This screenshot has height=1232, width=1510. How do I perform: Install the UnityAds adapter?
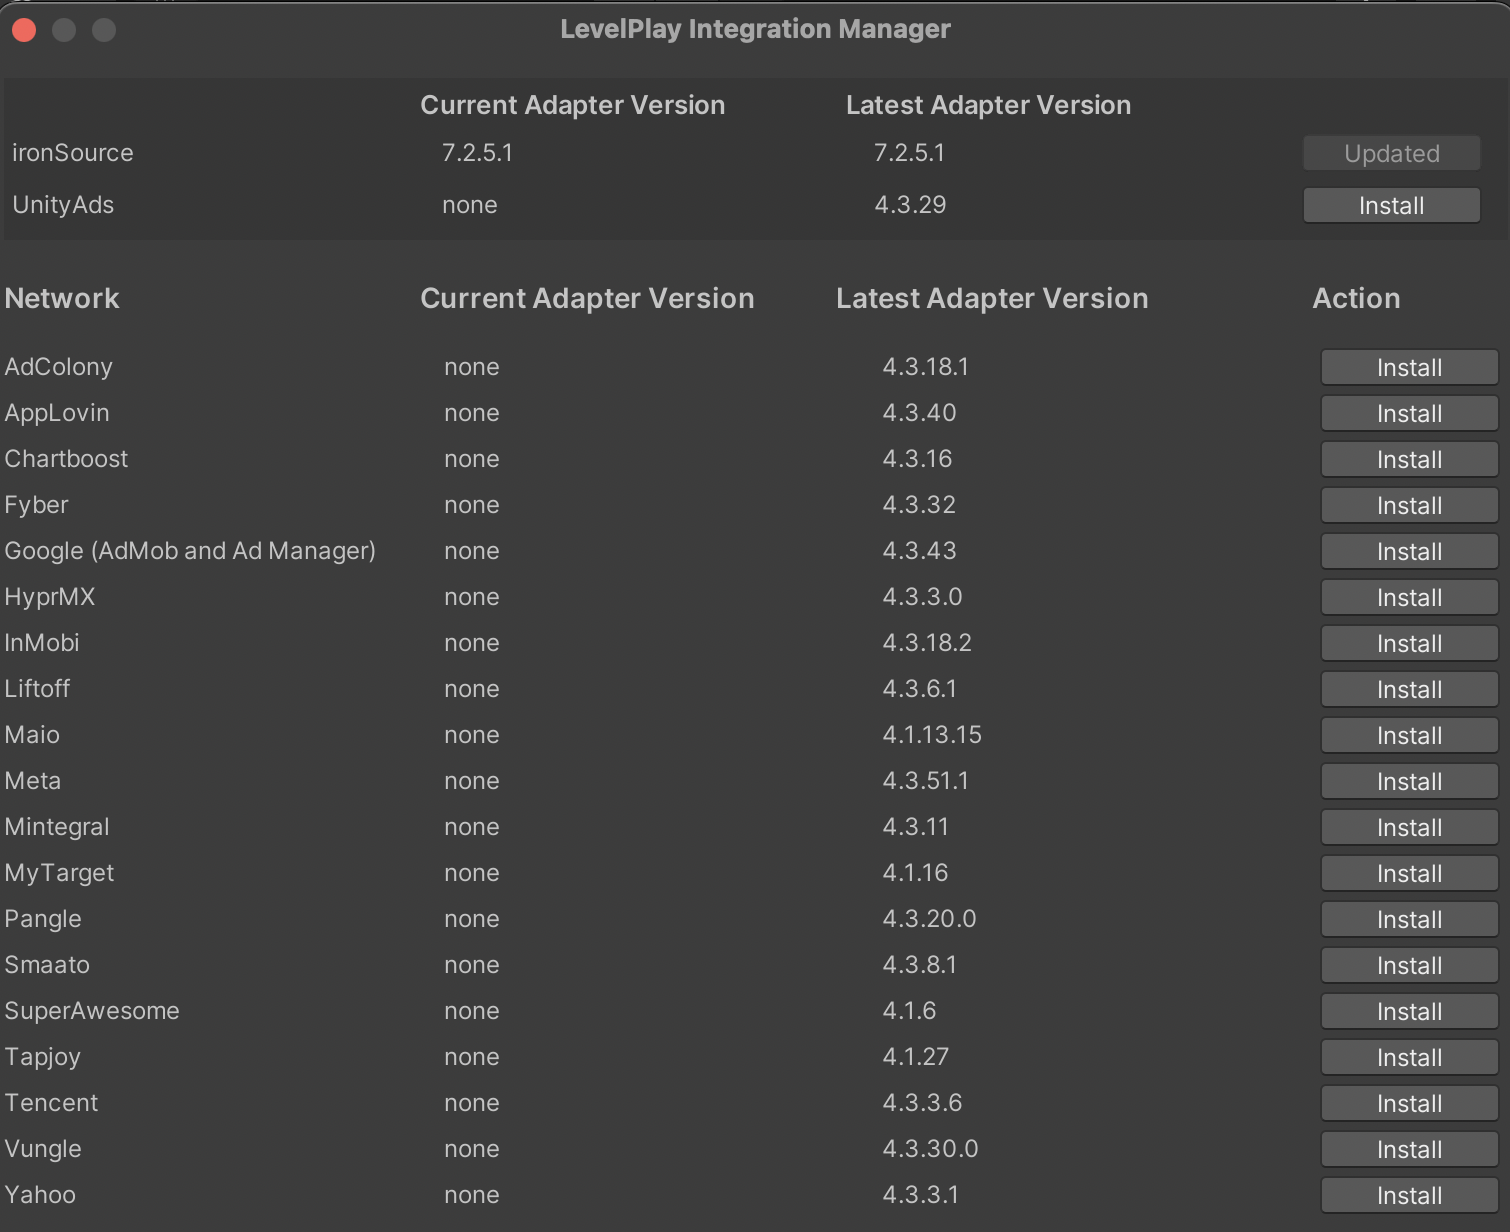tap(1391, 206)
